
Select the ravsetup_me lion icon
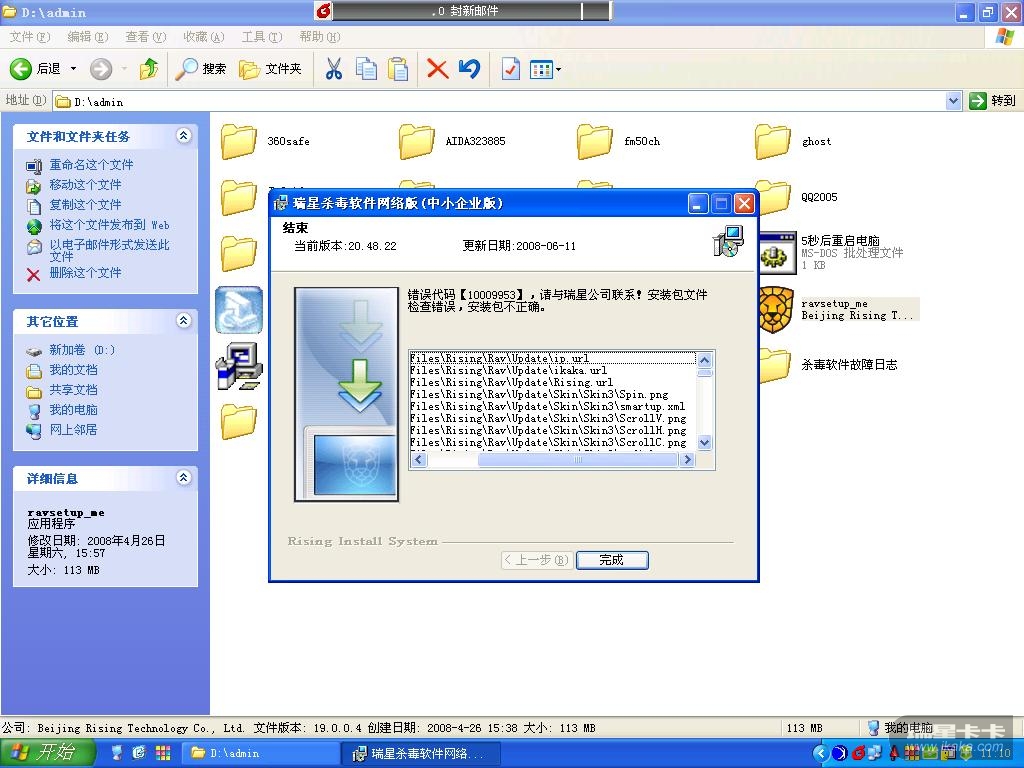tap(776, 309)
